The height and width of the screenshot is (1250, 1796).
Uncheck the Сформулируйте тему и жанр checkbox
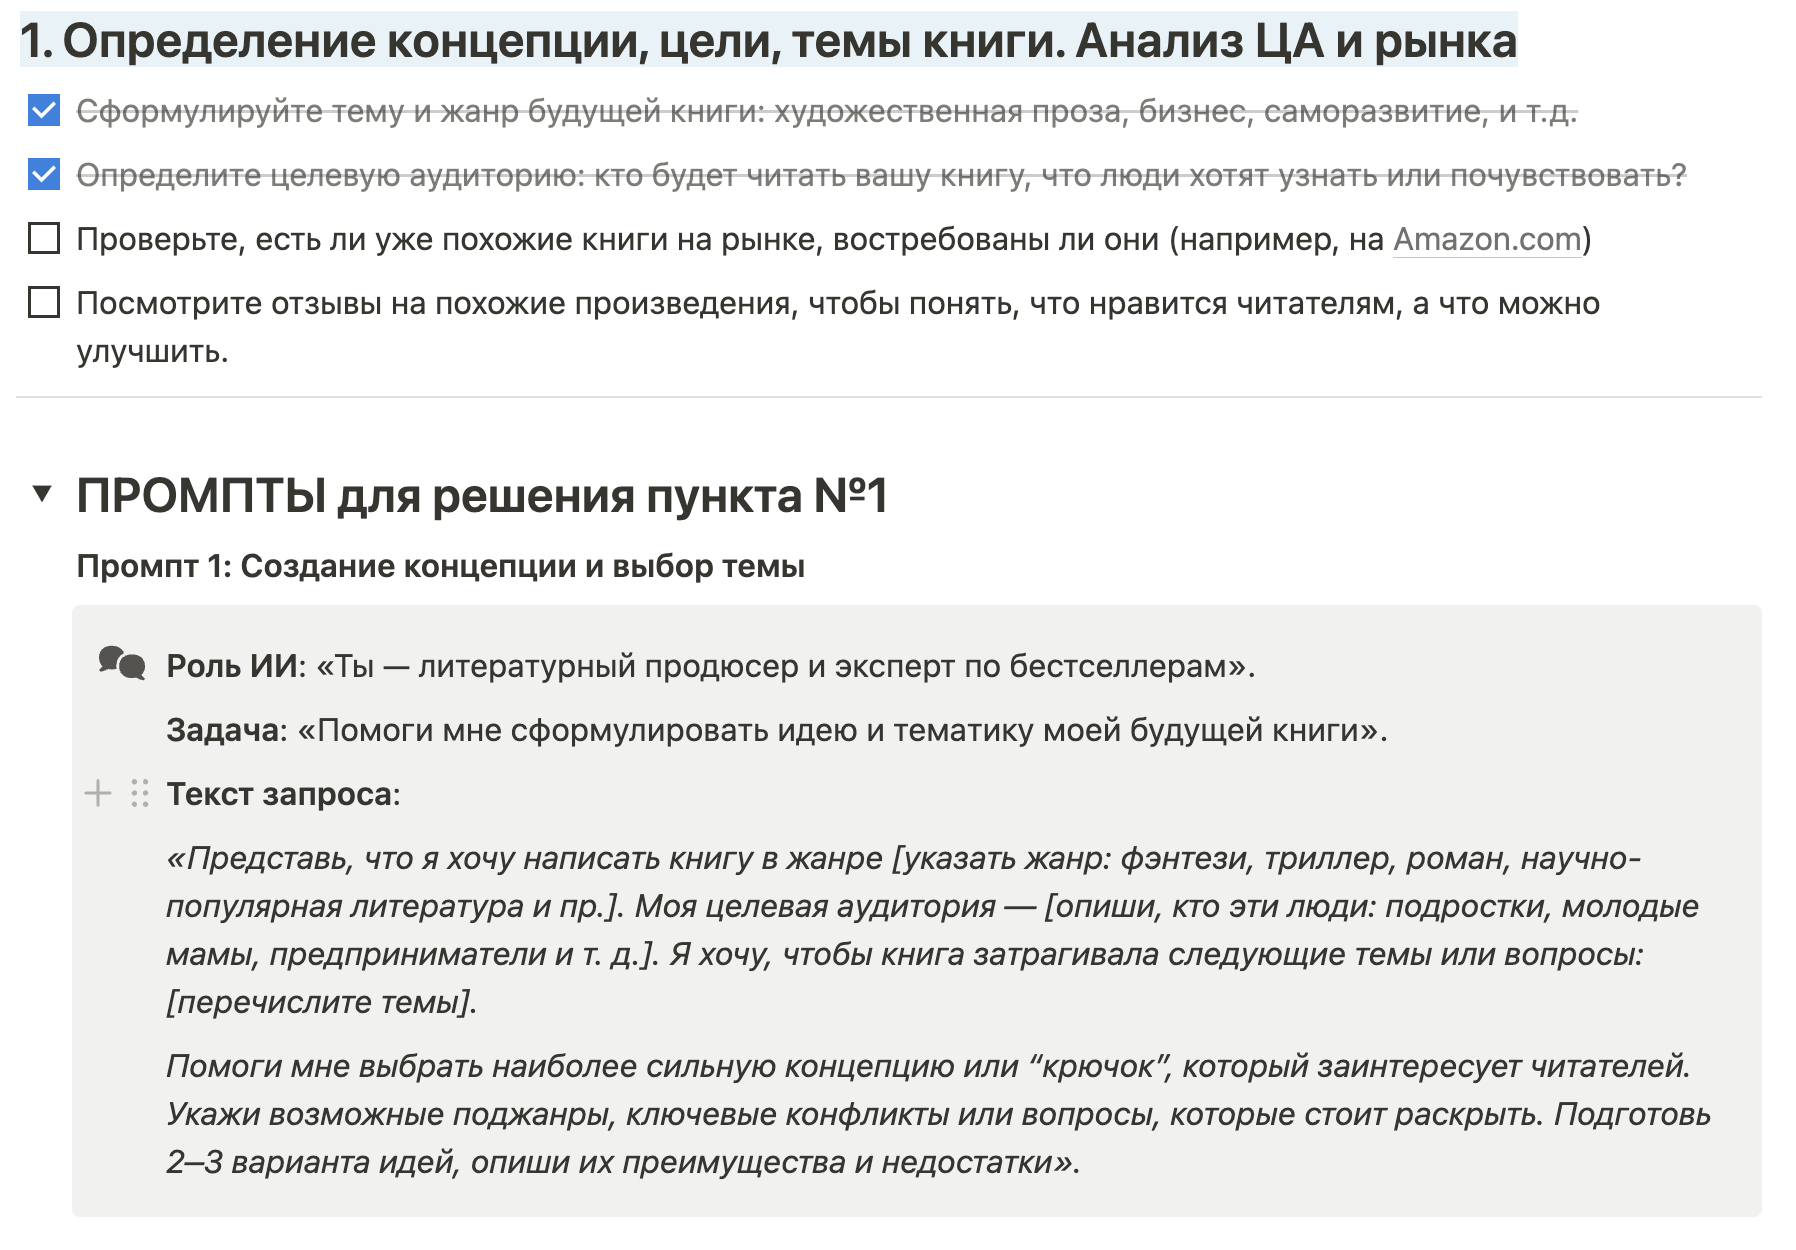pos(44,111)
